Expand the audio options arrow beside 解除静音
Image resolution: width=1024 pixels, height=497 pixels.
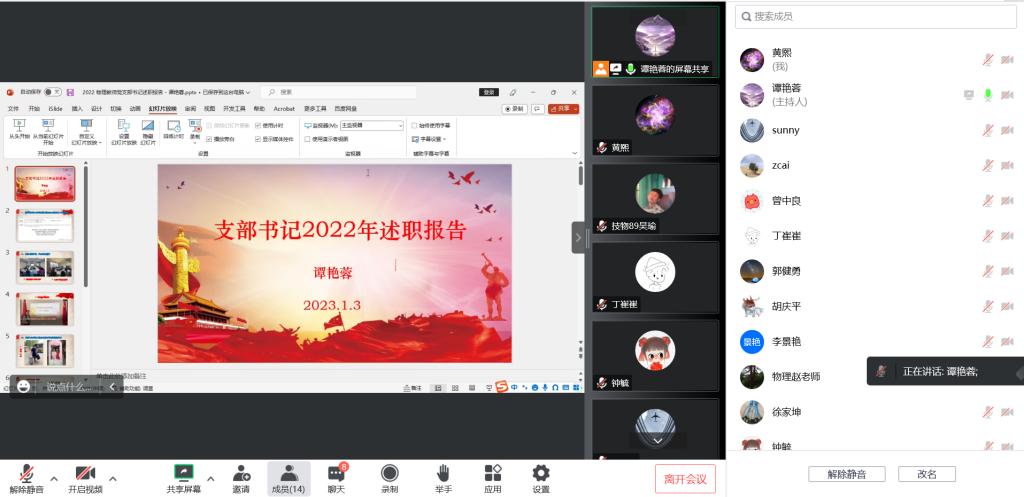coord(54,478)
